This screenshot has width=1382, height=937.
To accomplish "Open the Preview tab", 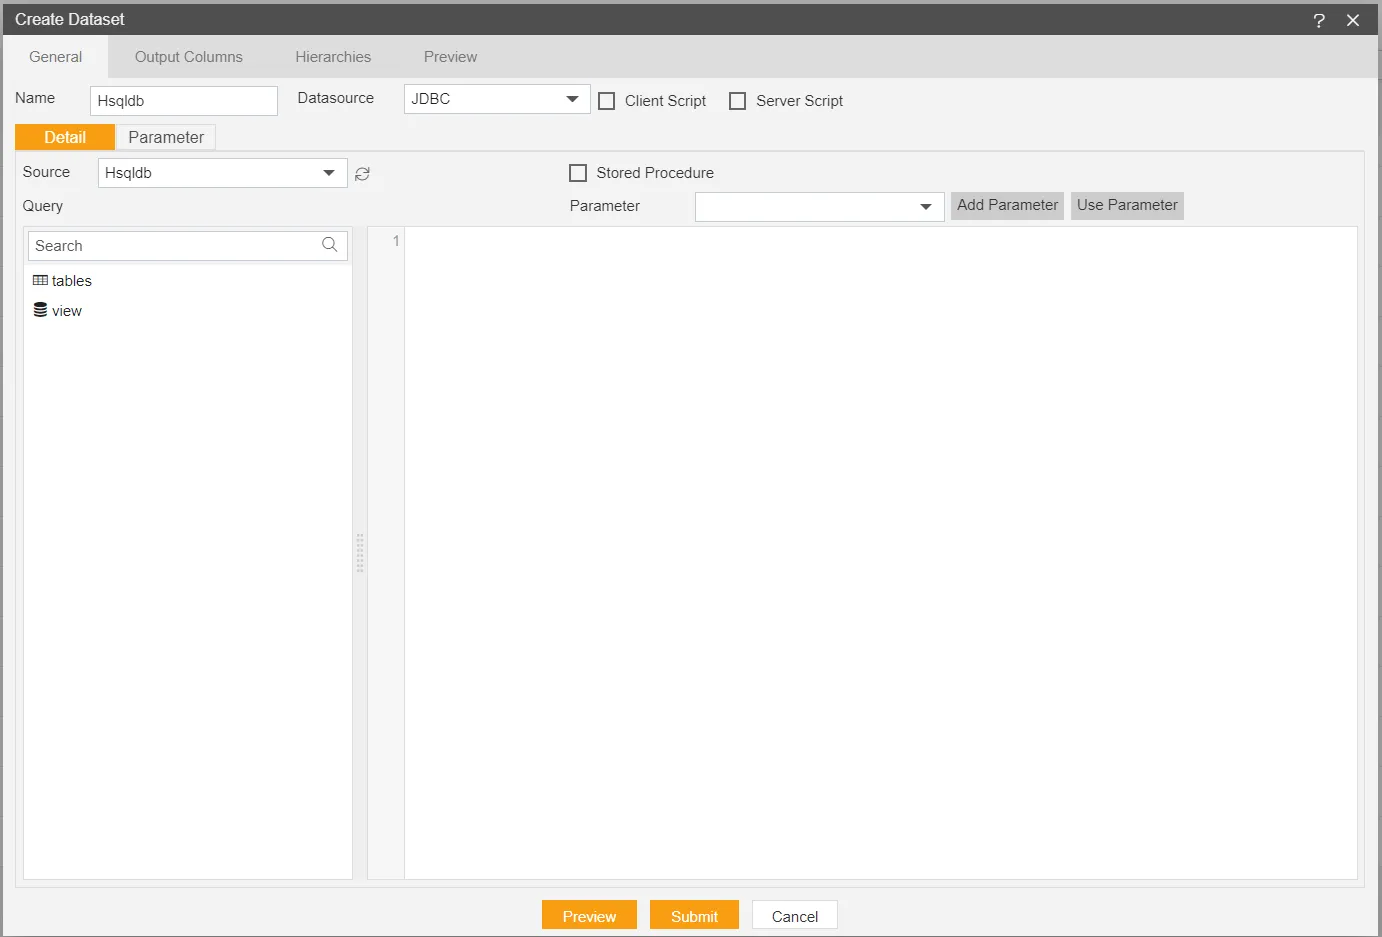I will coord(451,57).
